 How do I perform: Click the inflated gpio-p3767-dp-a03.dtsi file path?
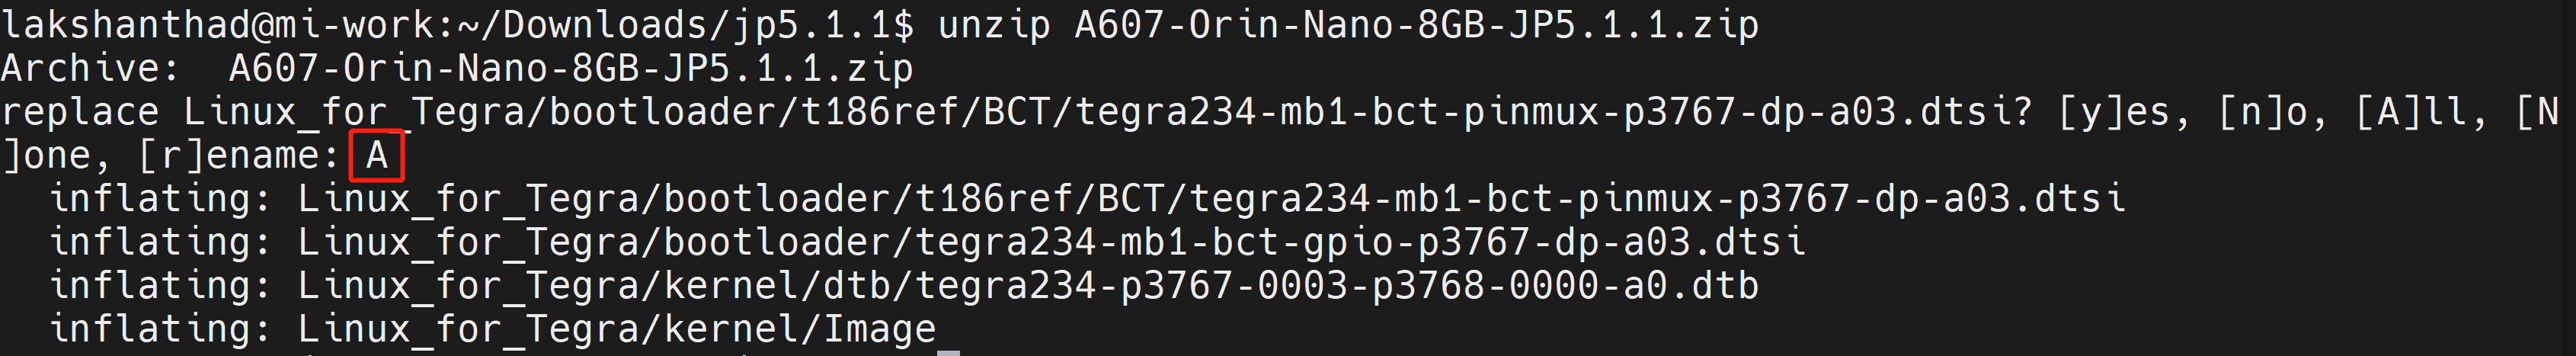pyautogui.click(x=1052, y=242)
